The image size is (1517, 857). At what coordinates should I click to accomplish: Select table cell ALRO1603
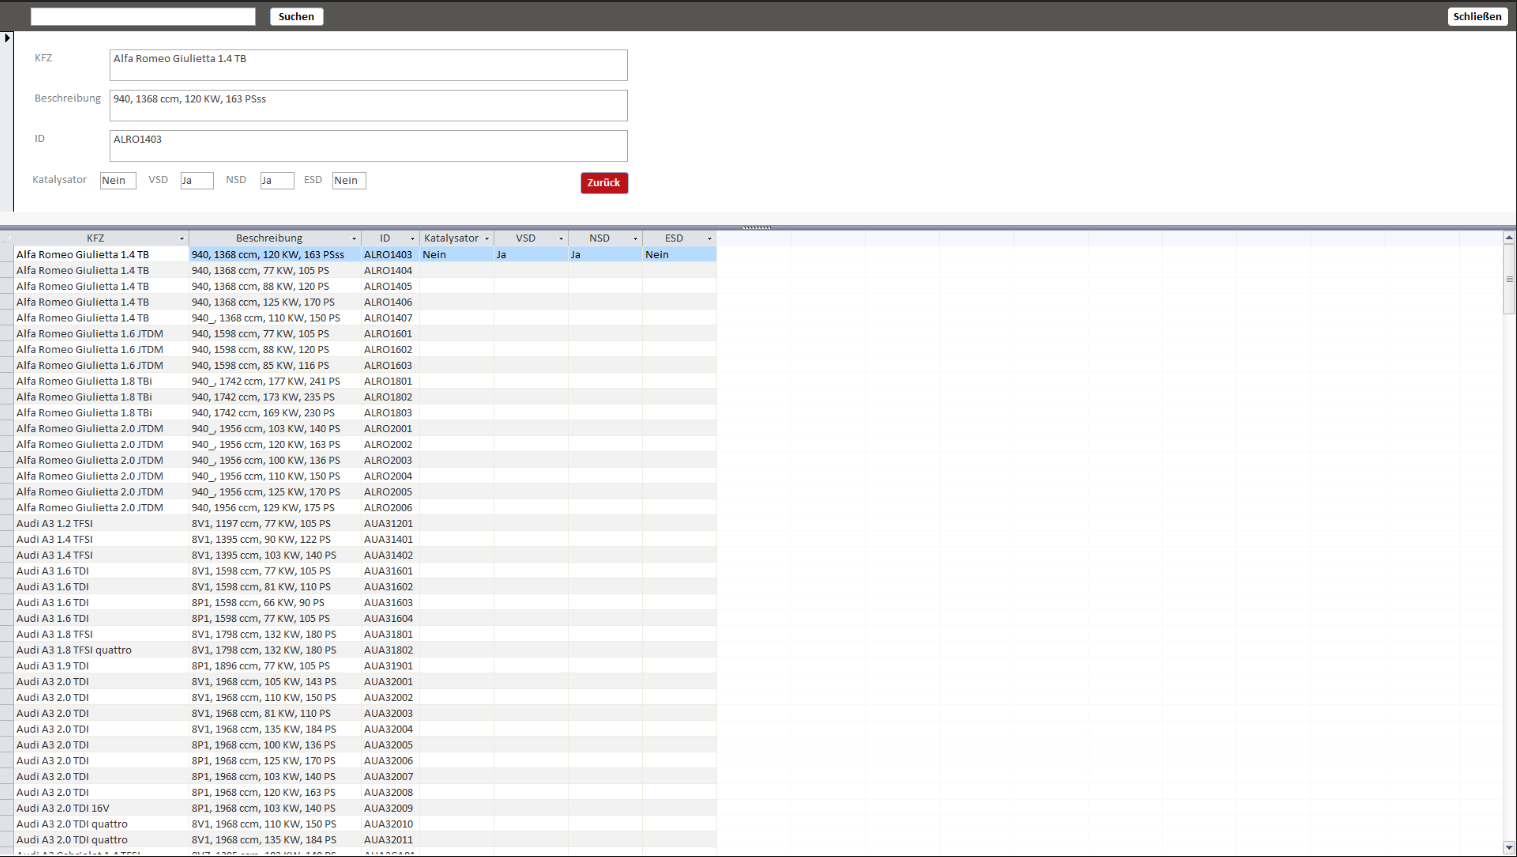(390, 366)
